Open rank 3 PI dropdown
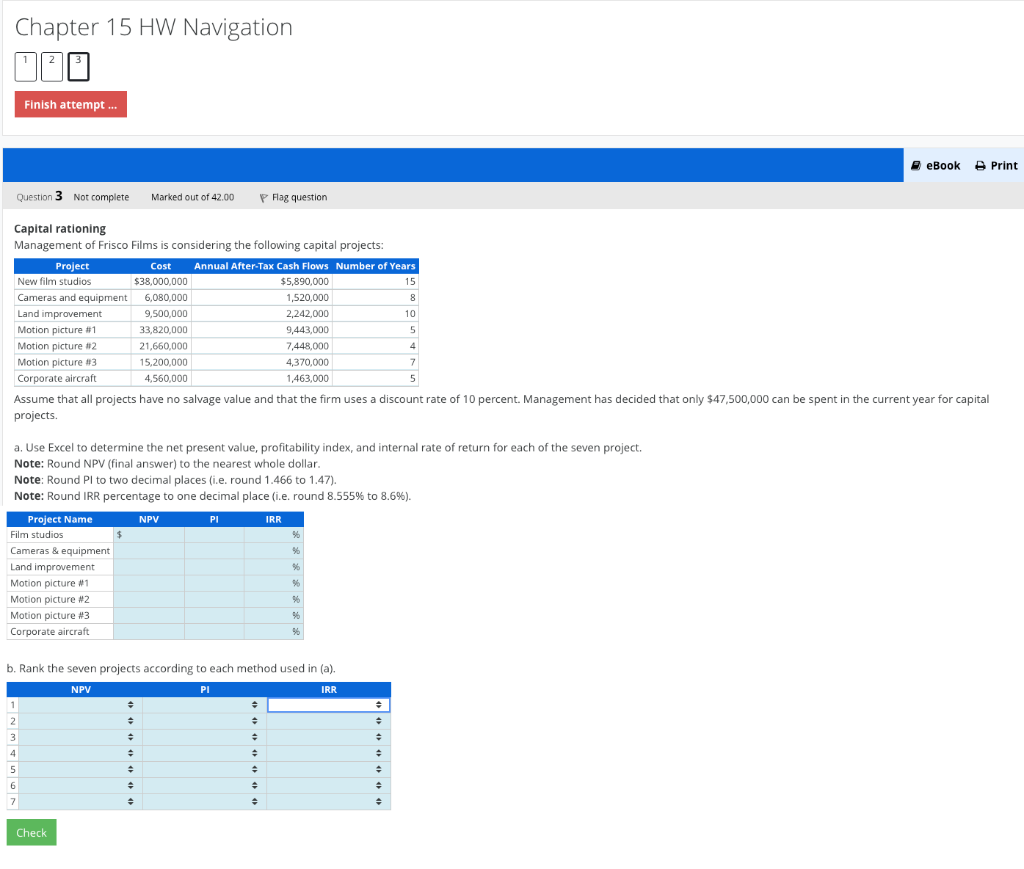1024x869 pixels. click(204, 737)
